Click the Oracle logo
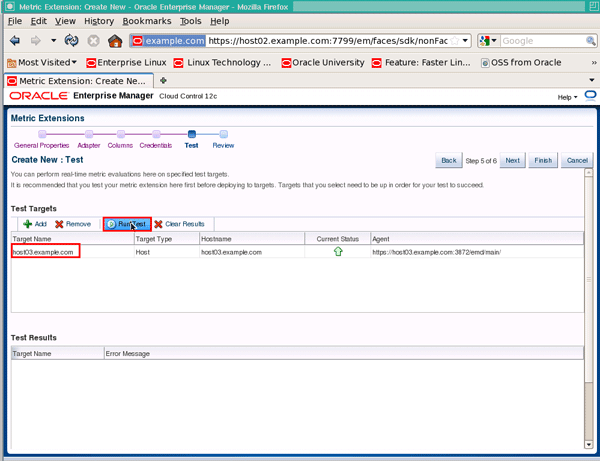600x461 pixels. (38, 96)
